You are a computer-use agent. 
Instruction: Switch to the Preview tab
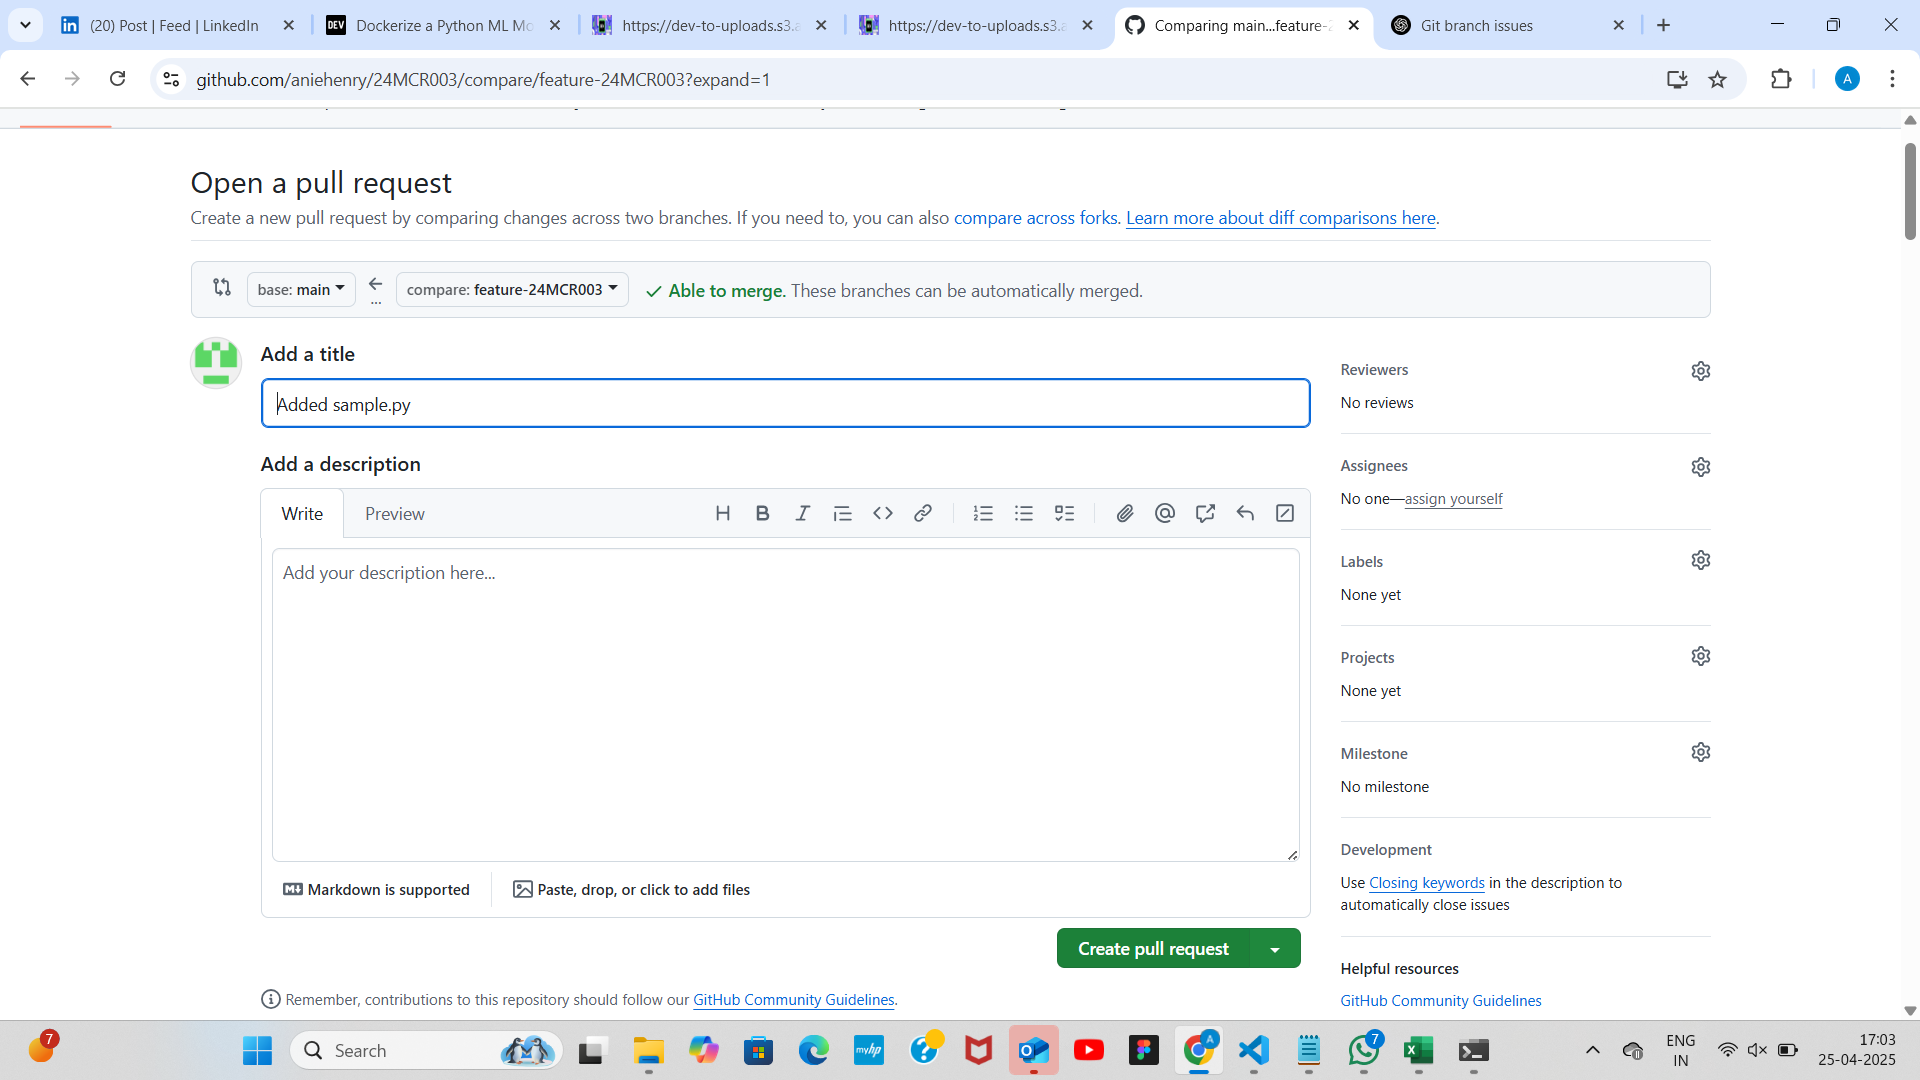point(394,513)
